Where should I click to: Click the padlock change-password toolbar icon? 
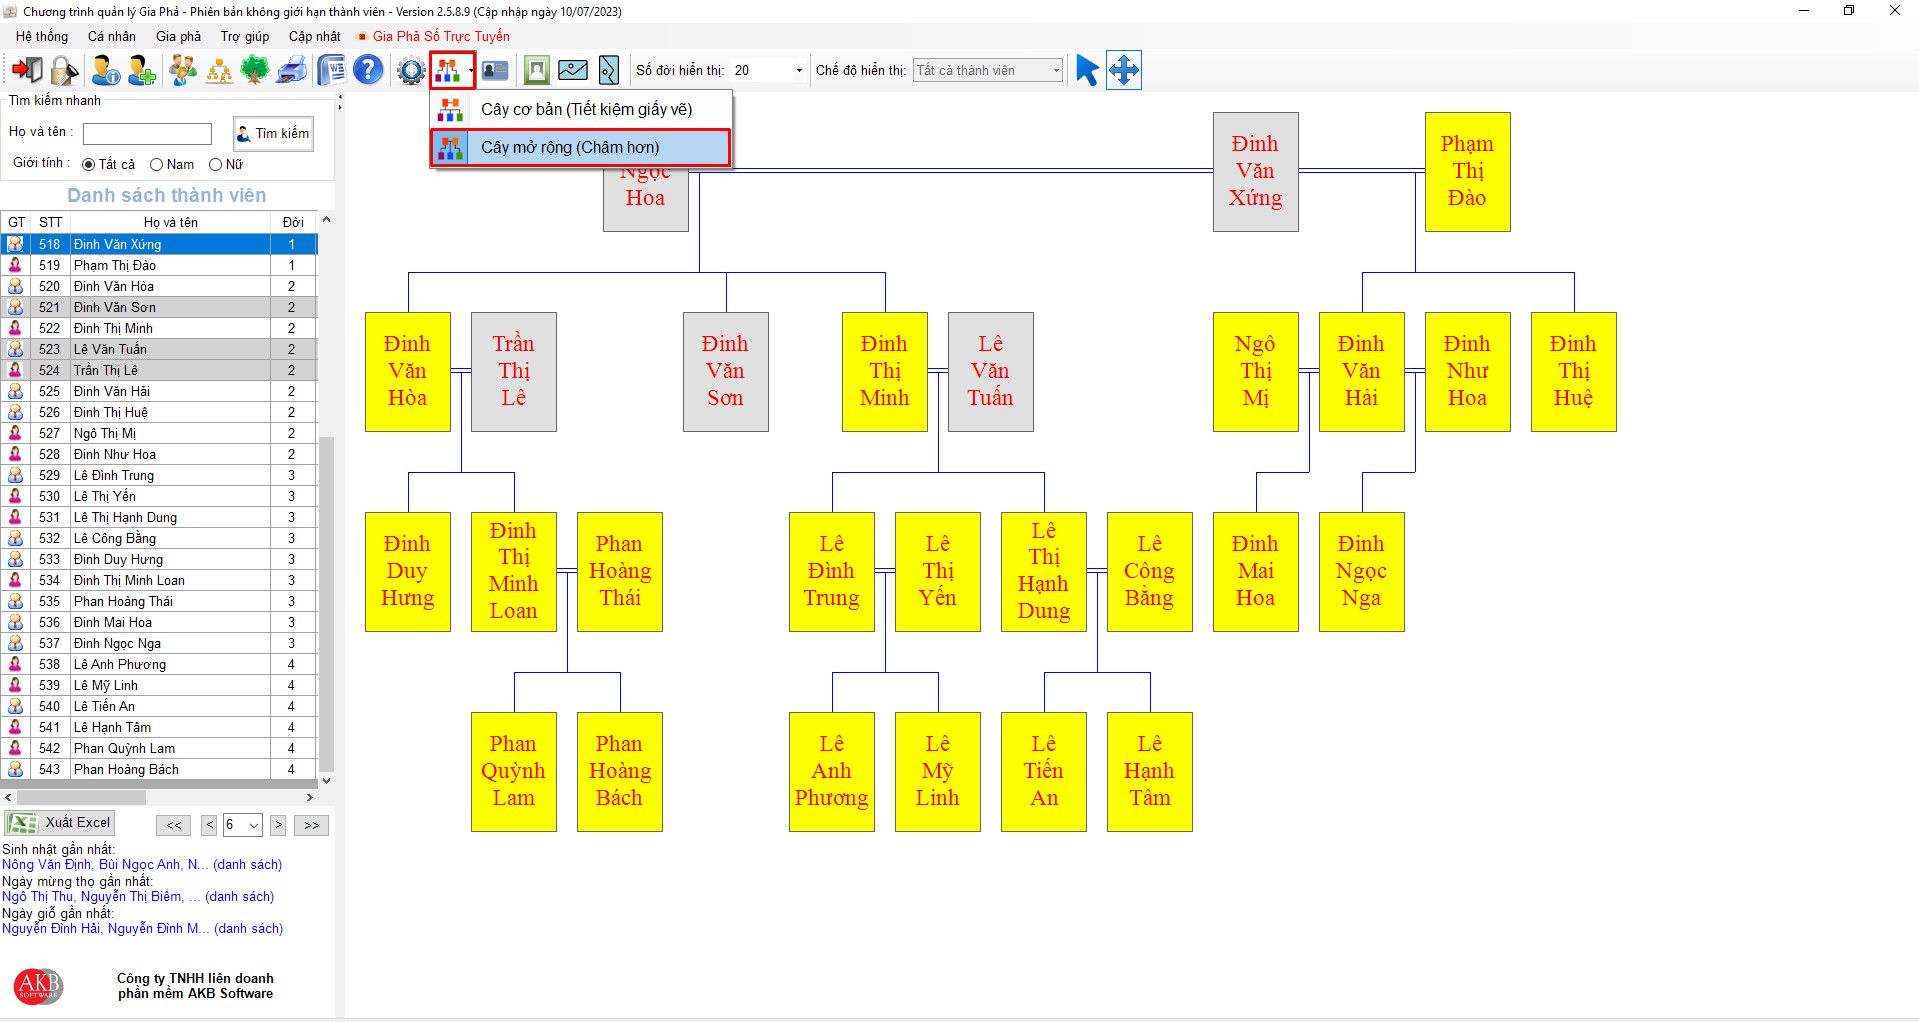coord(64,70)
